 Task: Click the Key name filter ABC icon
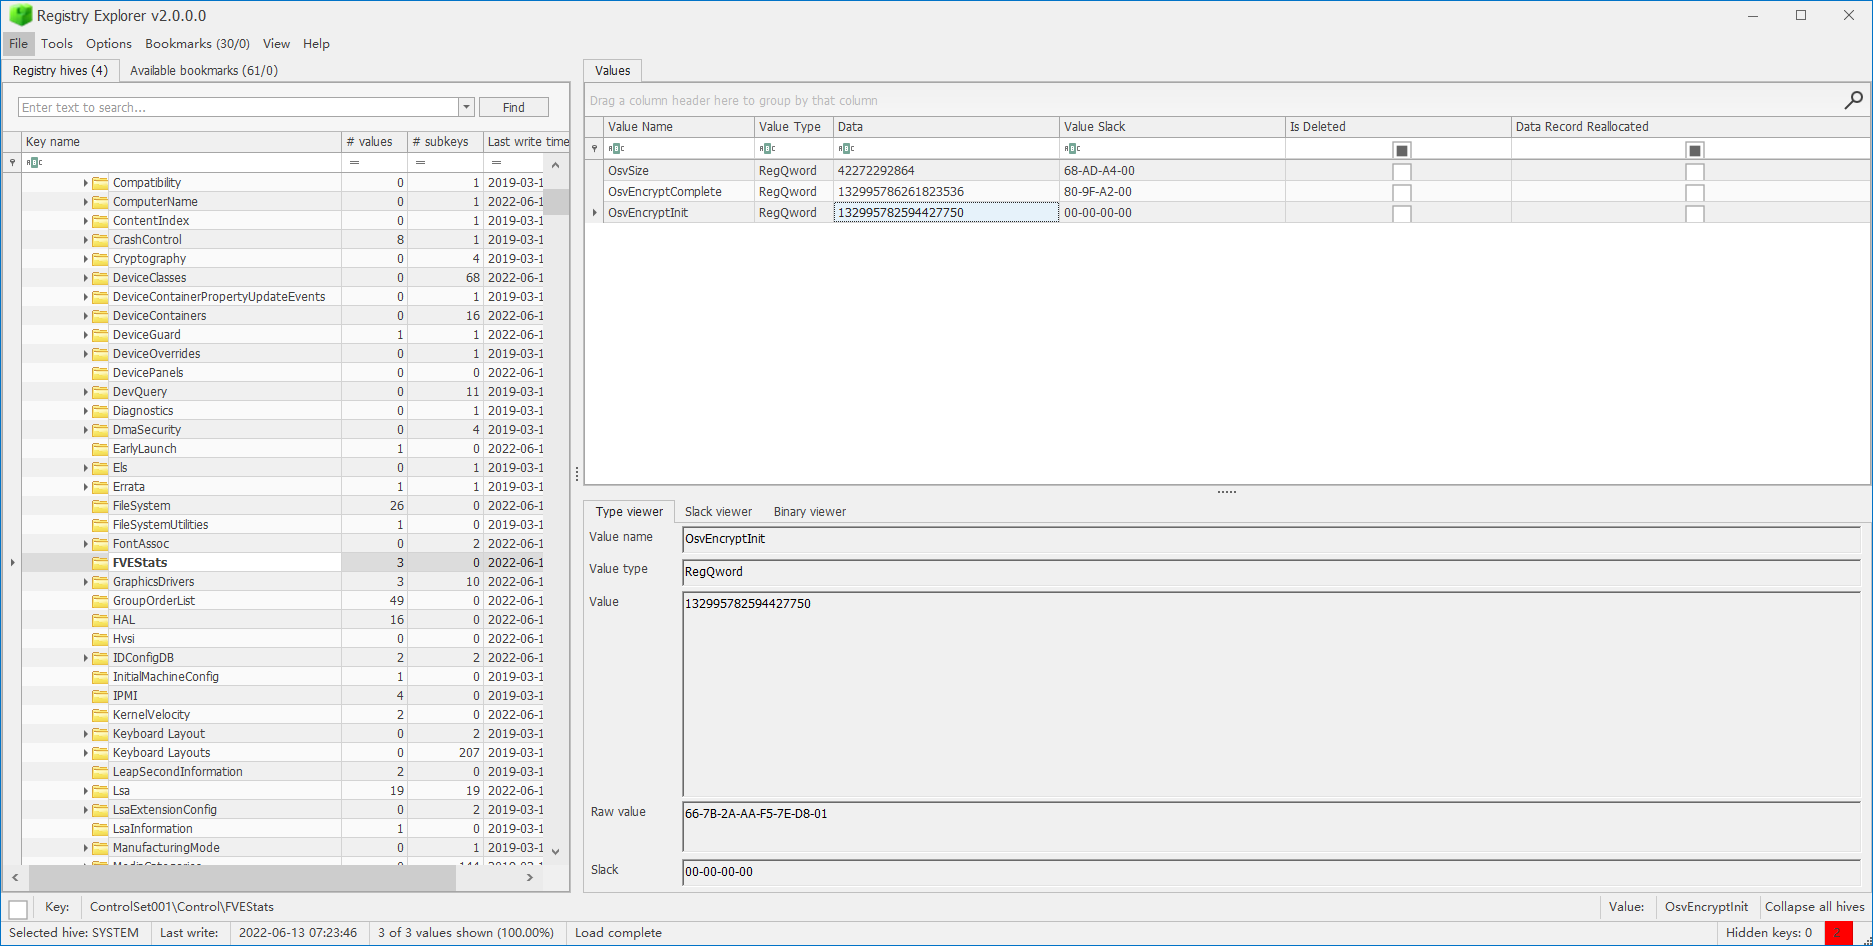pyautogui.click(x=34, y=163)
